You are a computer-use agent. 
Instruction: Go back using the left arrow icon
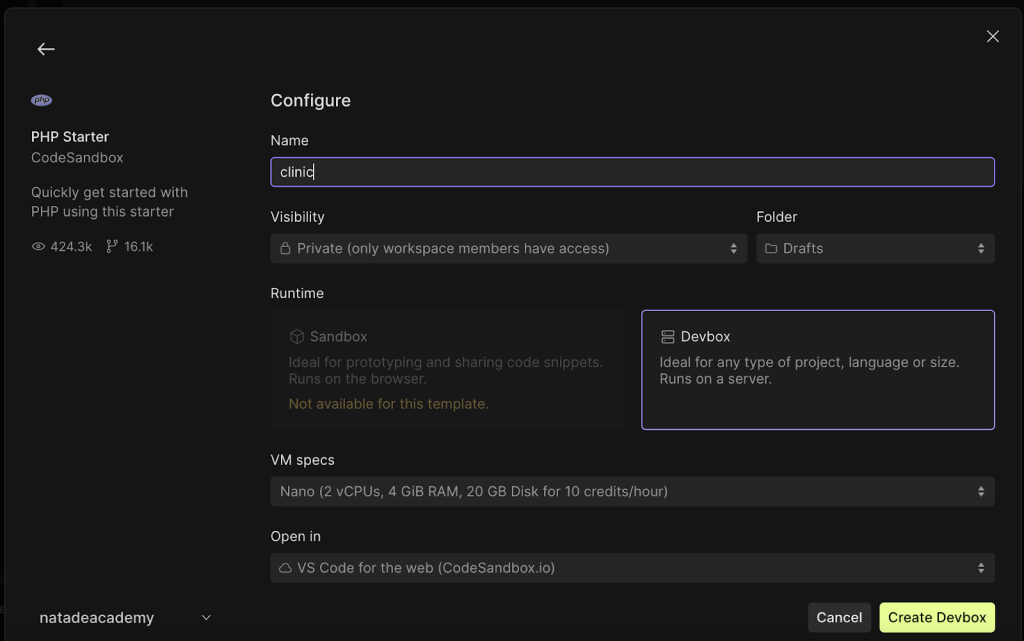tap(46, 49)
